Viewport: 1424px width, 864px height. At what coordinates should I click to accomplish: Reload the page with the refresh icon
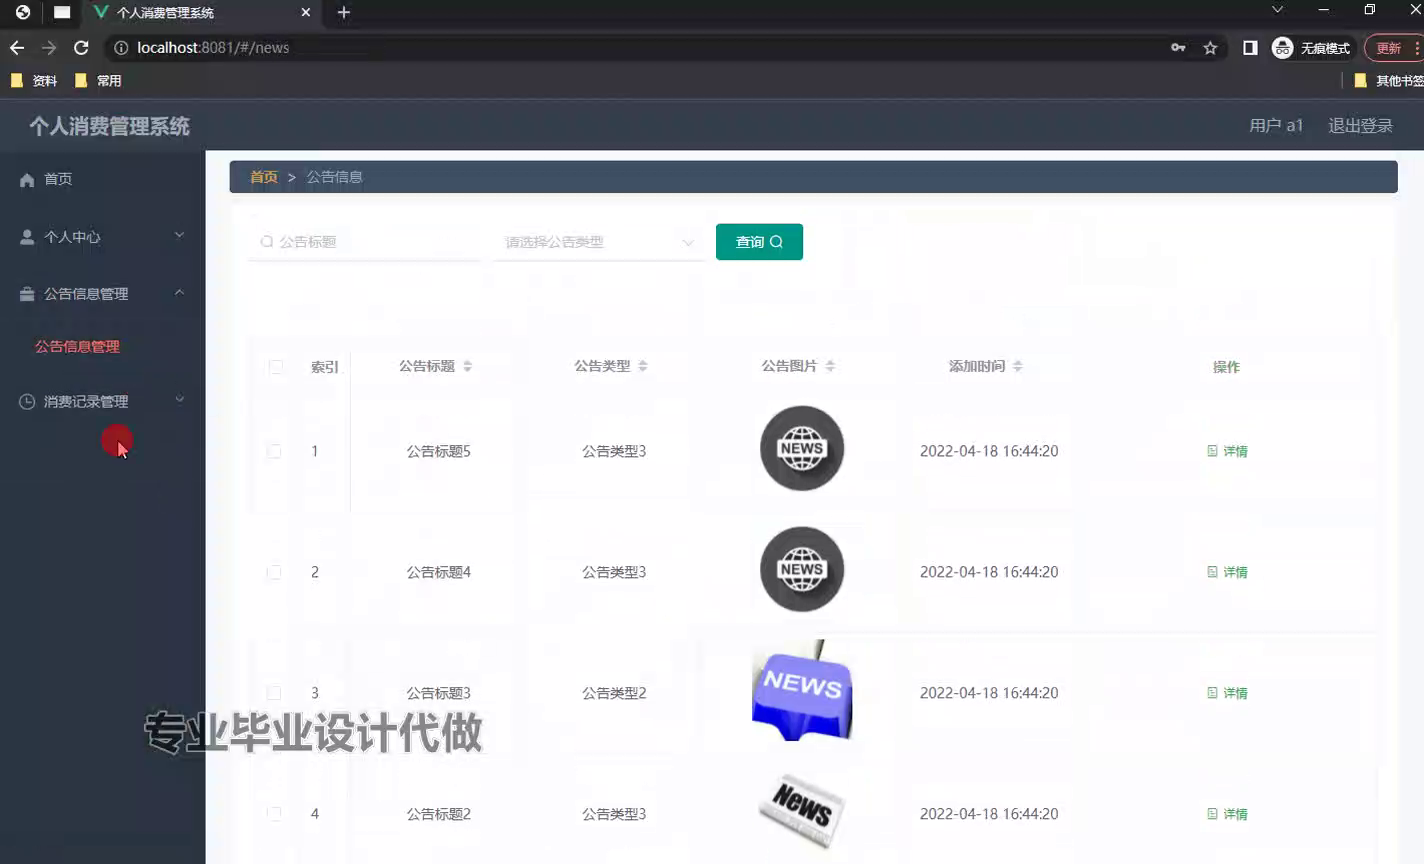(81, 48)
